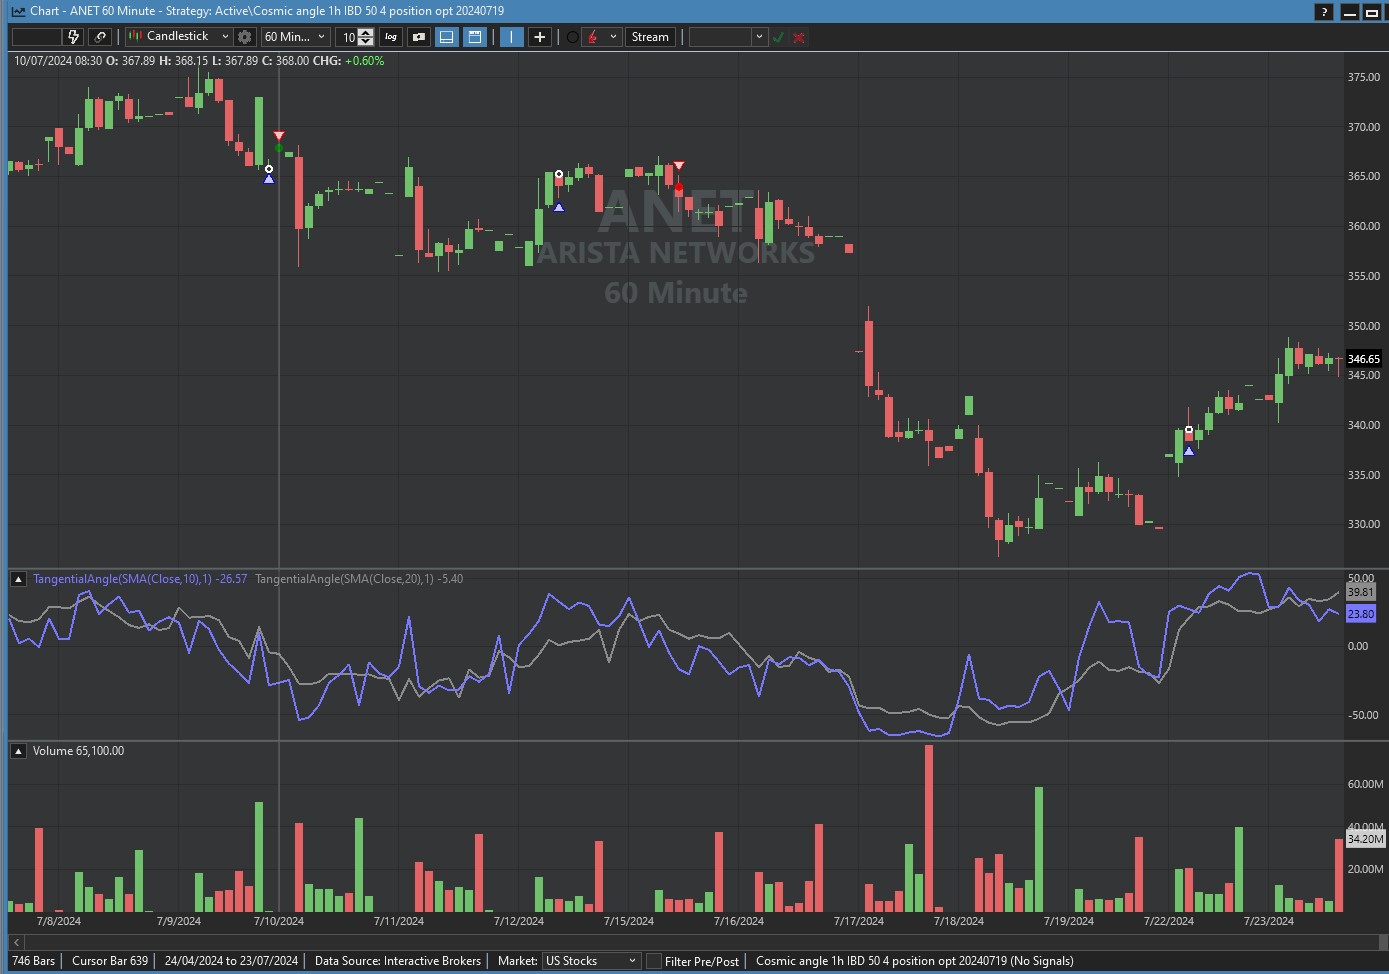
Task: Toggle the top toolbar pane icon
Action: (475, 37)
